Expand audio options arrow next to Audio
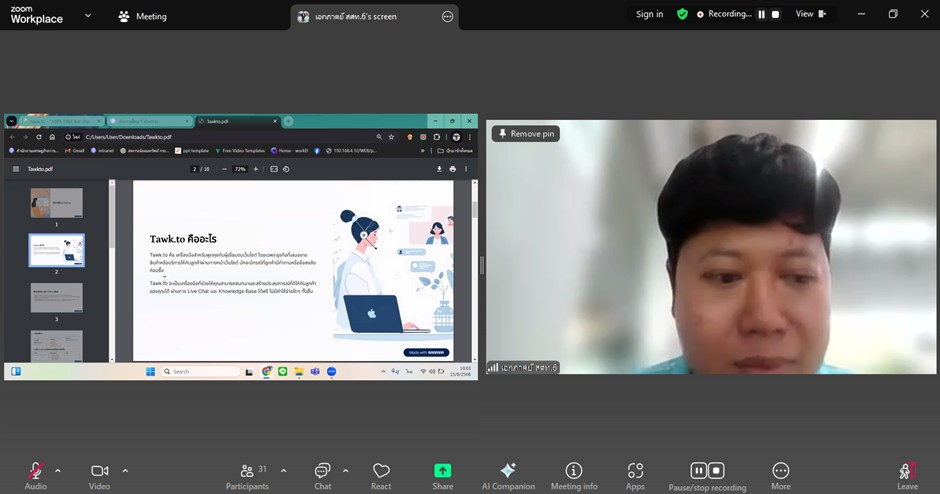The height and width of the screenshot is (494, 940). click(x=58, y=470)
